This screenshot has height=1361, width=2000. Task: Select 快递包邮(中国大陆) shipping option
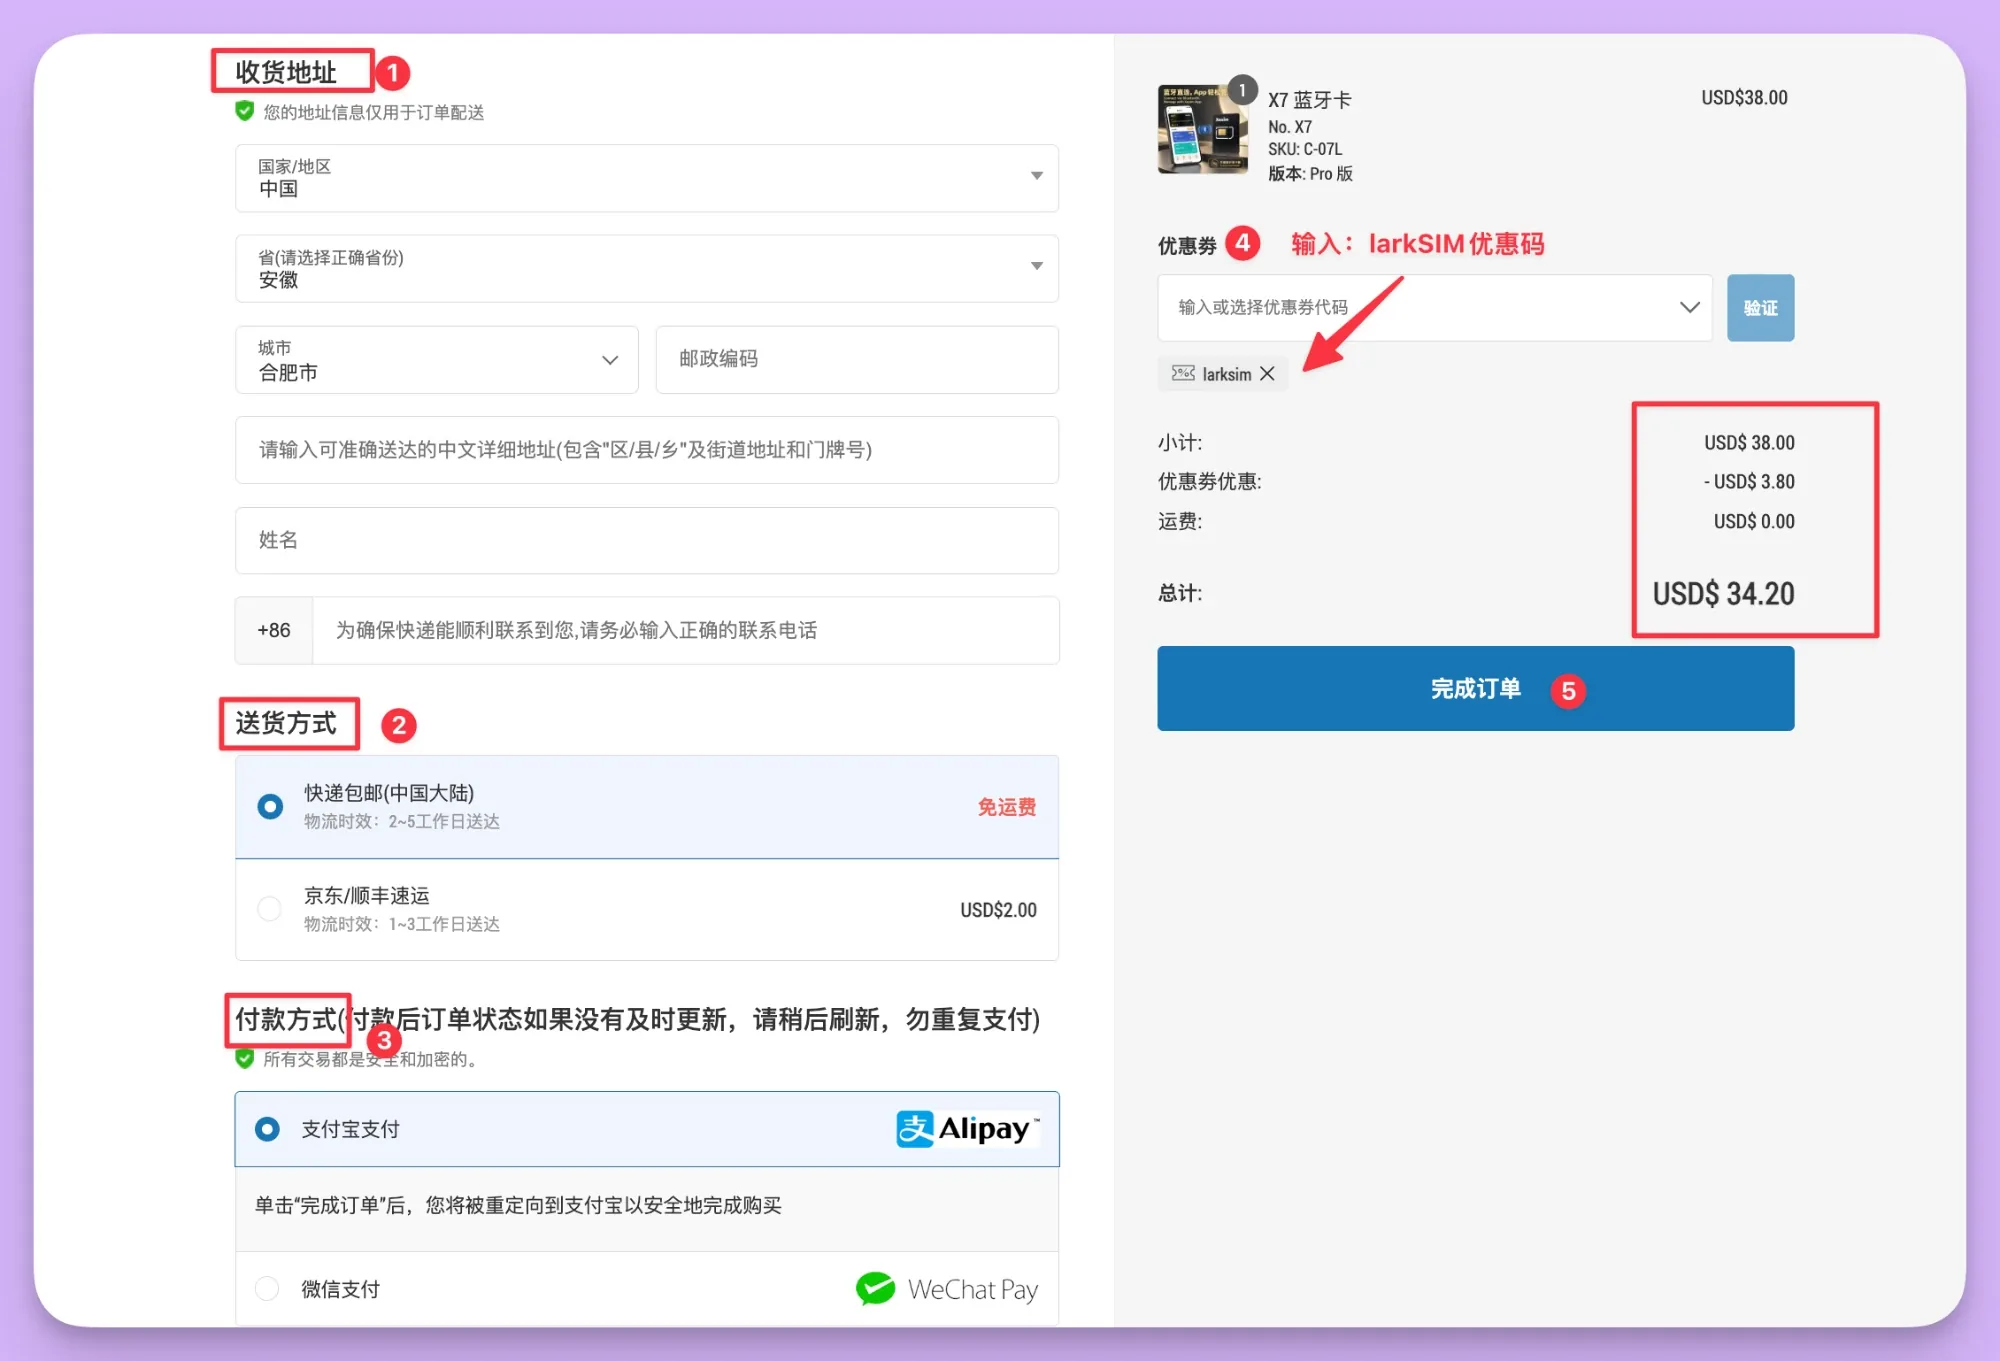coord(647,807)
